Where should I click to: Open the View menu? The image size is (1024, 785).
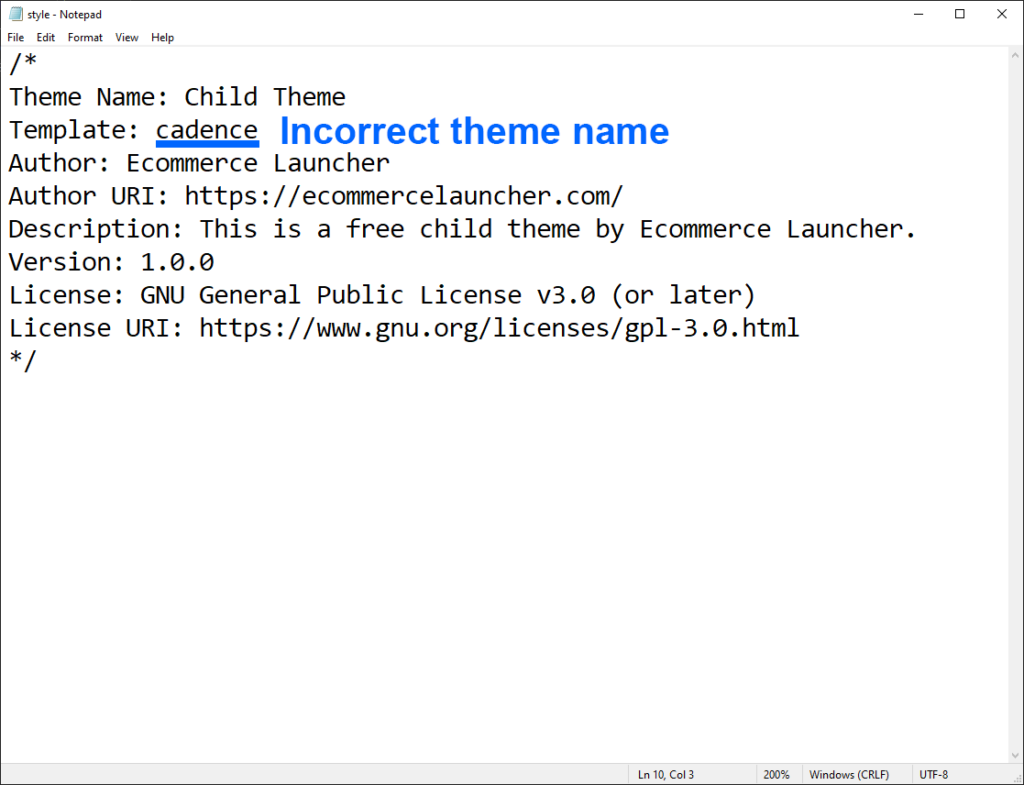pos(127,38)
